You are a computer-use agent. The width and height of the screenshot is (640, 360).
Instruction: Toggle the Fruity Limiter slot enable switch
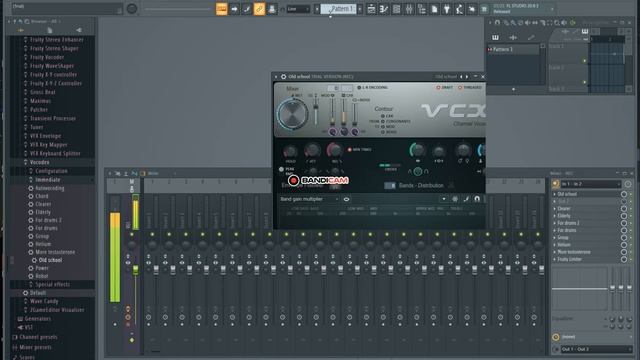coord(624,259)
